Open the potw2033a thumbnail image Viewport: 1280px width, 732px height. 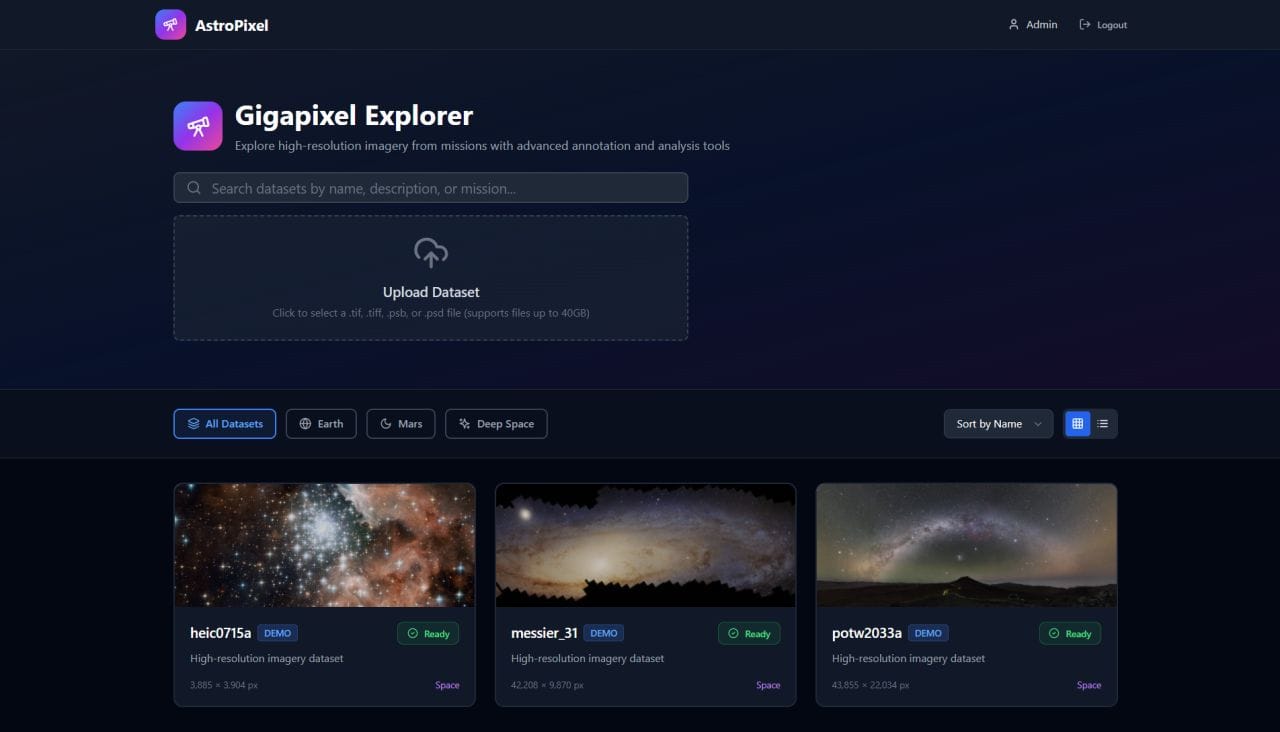coord(967,545)
